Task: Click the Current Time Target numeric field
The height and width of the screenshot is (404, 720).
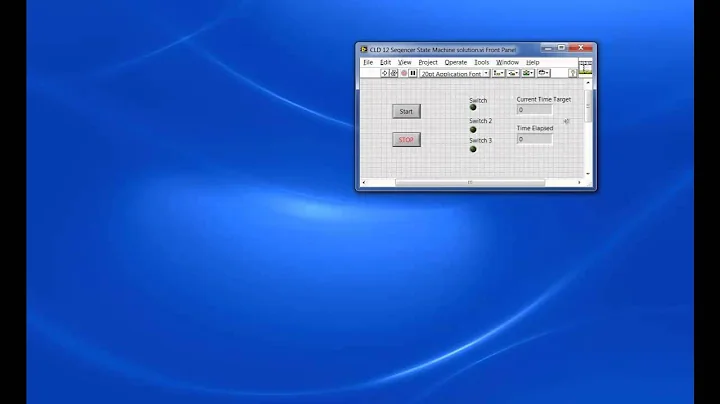Action: click(534, 110)
